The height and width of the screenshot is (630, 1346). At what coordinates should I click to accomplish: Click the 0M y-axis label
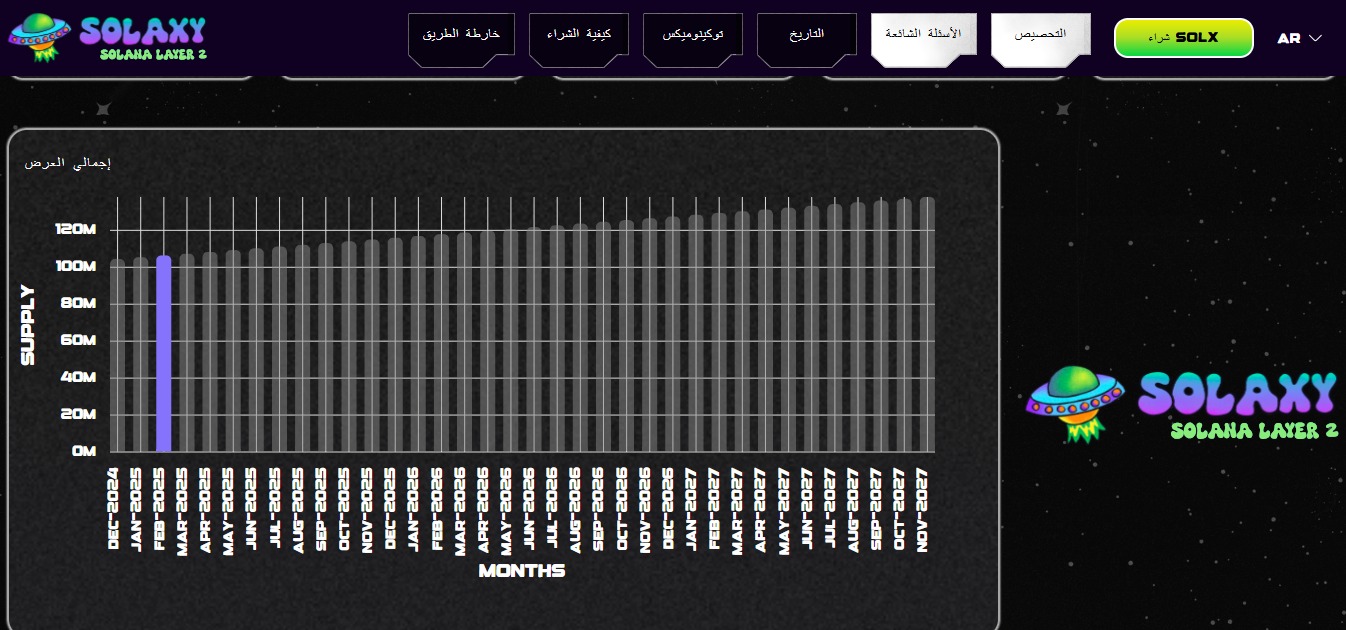pos(84,451)
